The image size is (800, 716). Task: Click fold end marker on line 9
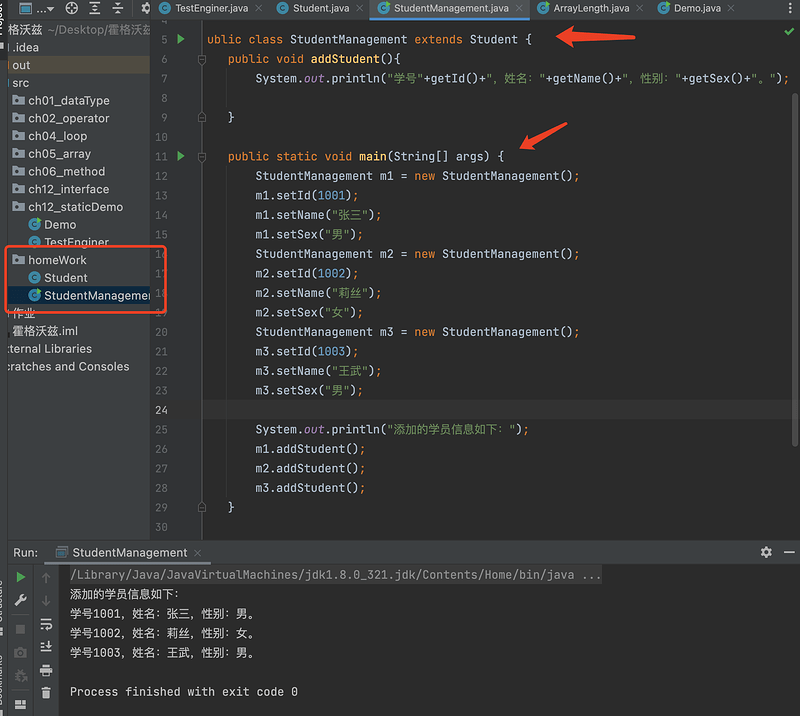[202, 117]
